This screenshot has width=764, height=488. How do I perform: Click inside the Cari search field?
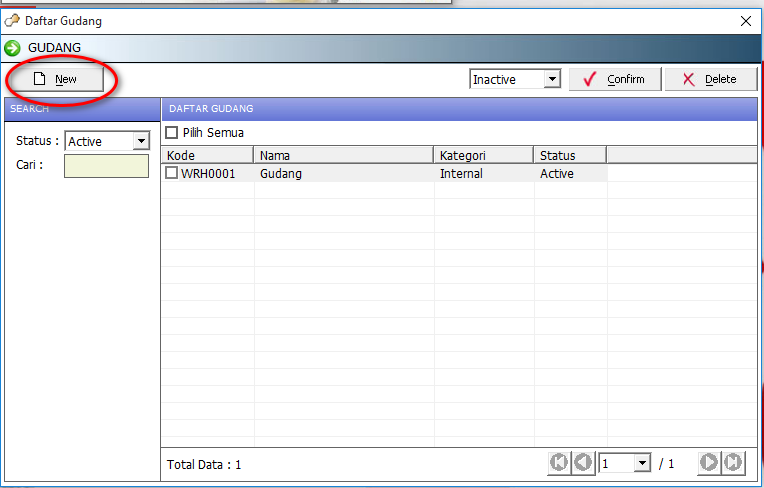click(106, 166)
